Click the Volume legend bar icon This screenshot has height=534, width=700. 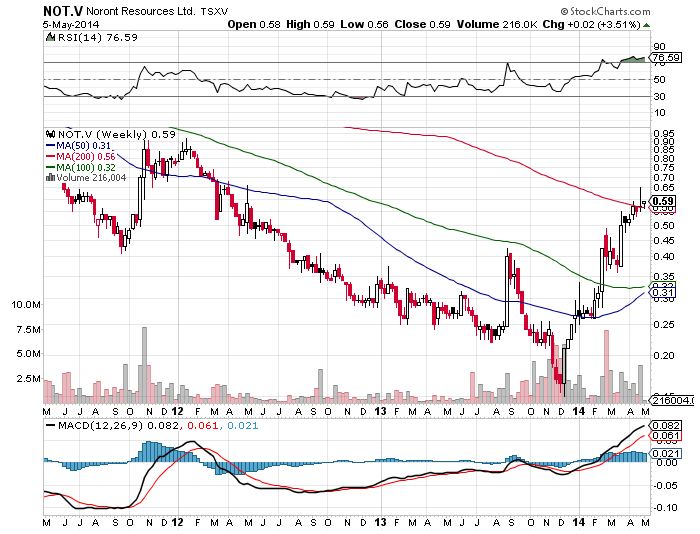tap(51, 178)
